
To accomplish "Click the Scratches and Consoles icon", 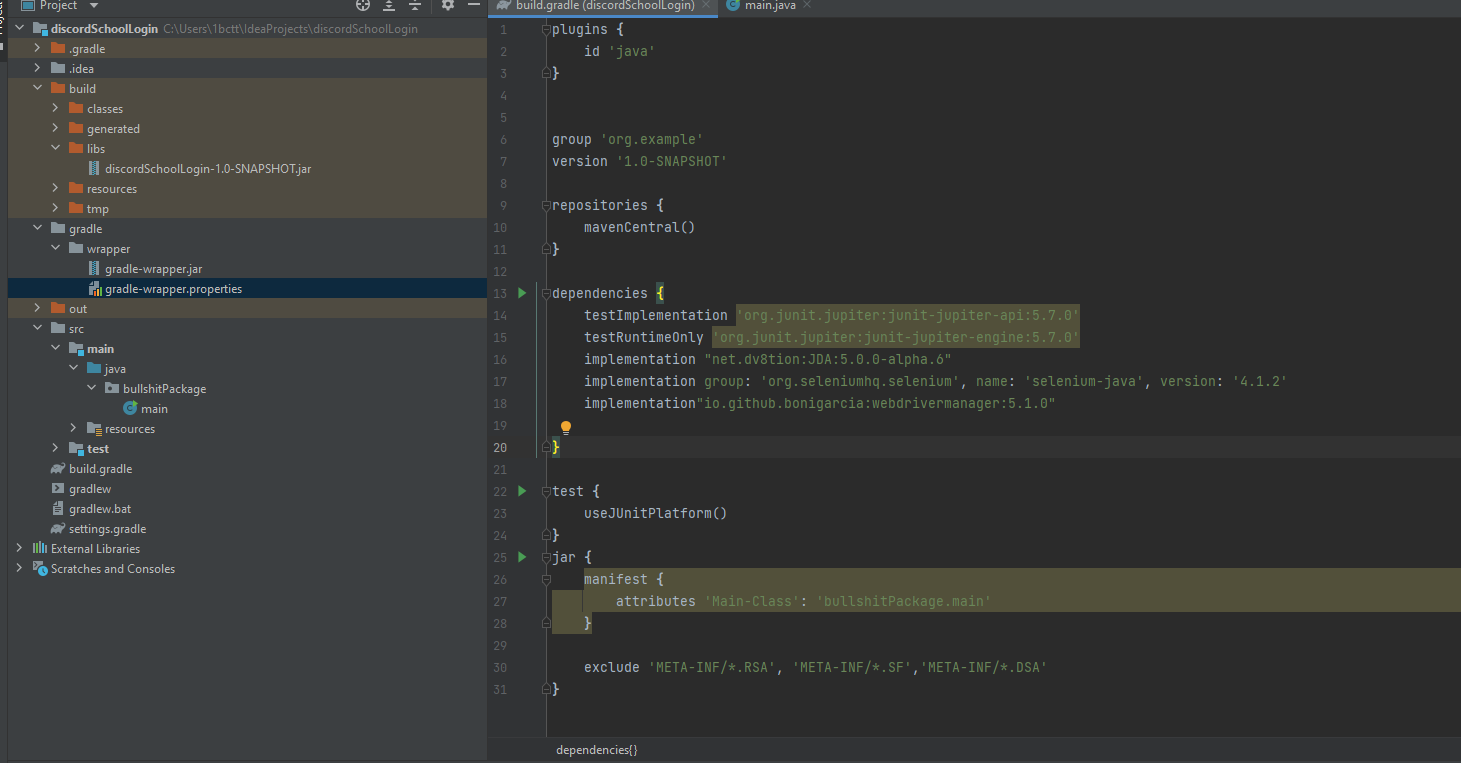I will (x=40, y=569).
